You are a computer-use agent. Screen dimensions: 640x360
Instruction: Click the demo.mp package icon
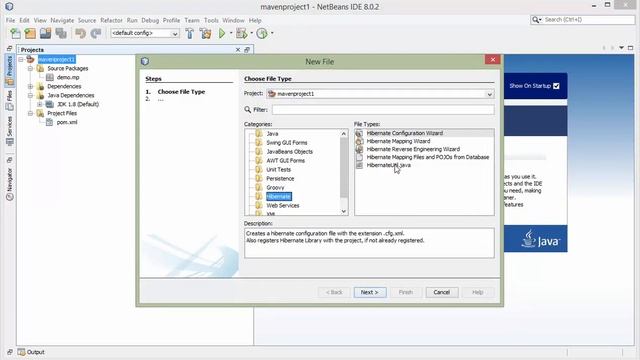(x=50, y=77)
